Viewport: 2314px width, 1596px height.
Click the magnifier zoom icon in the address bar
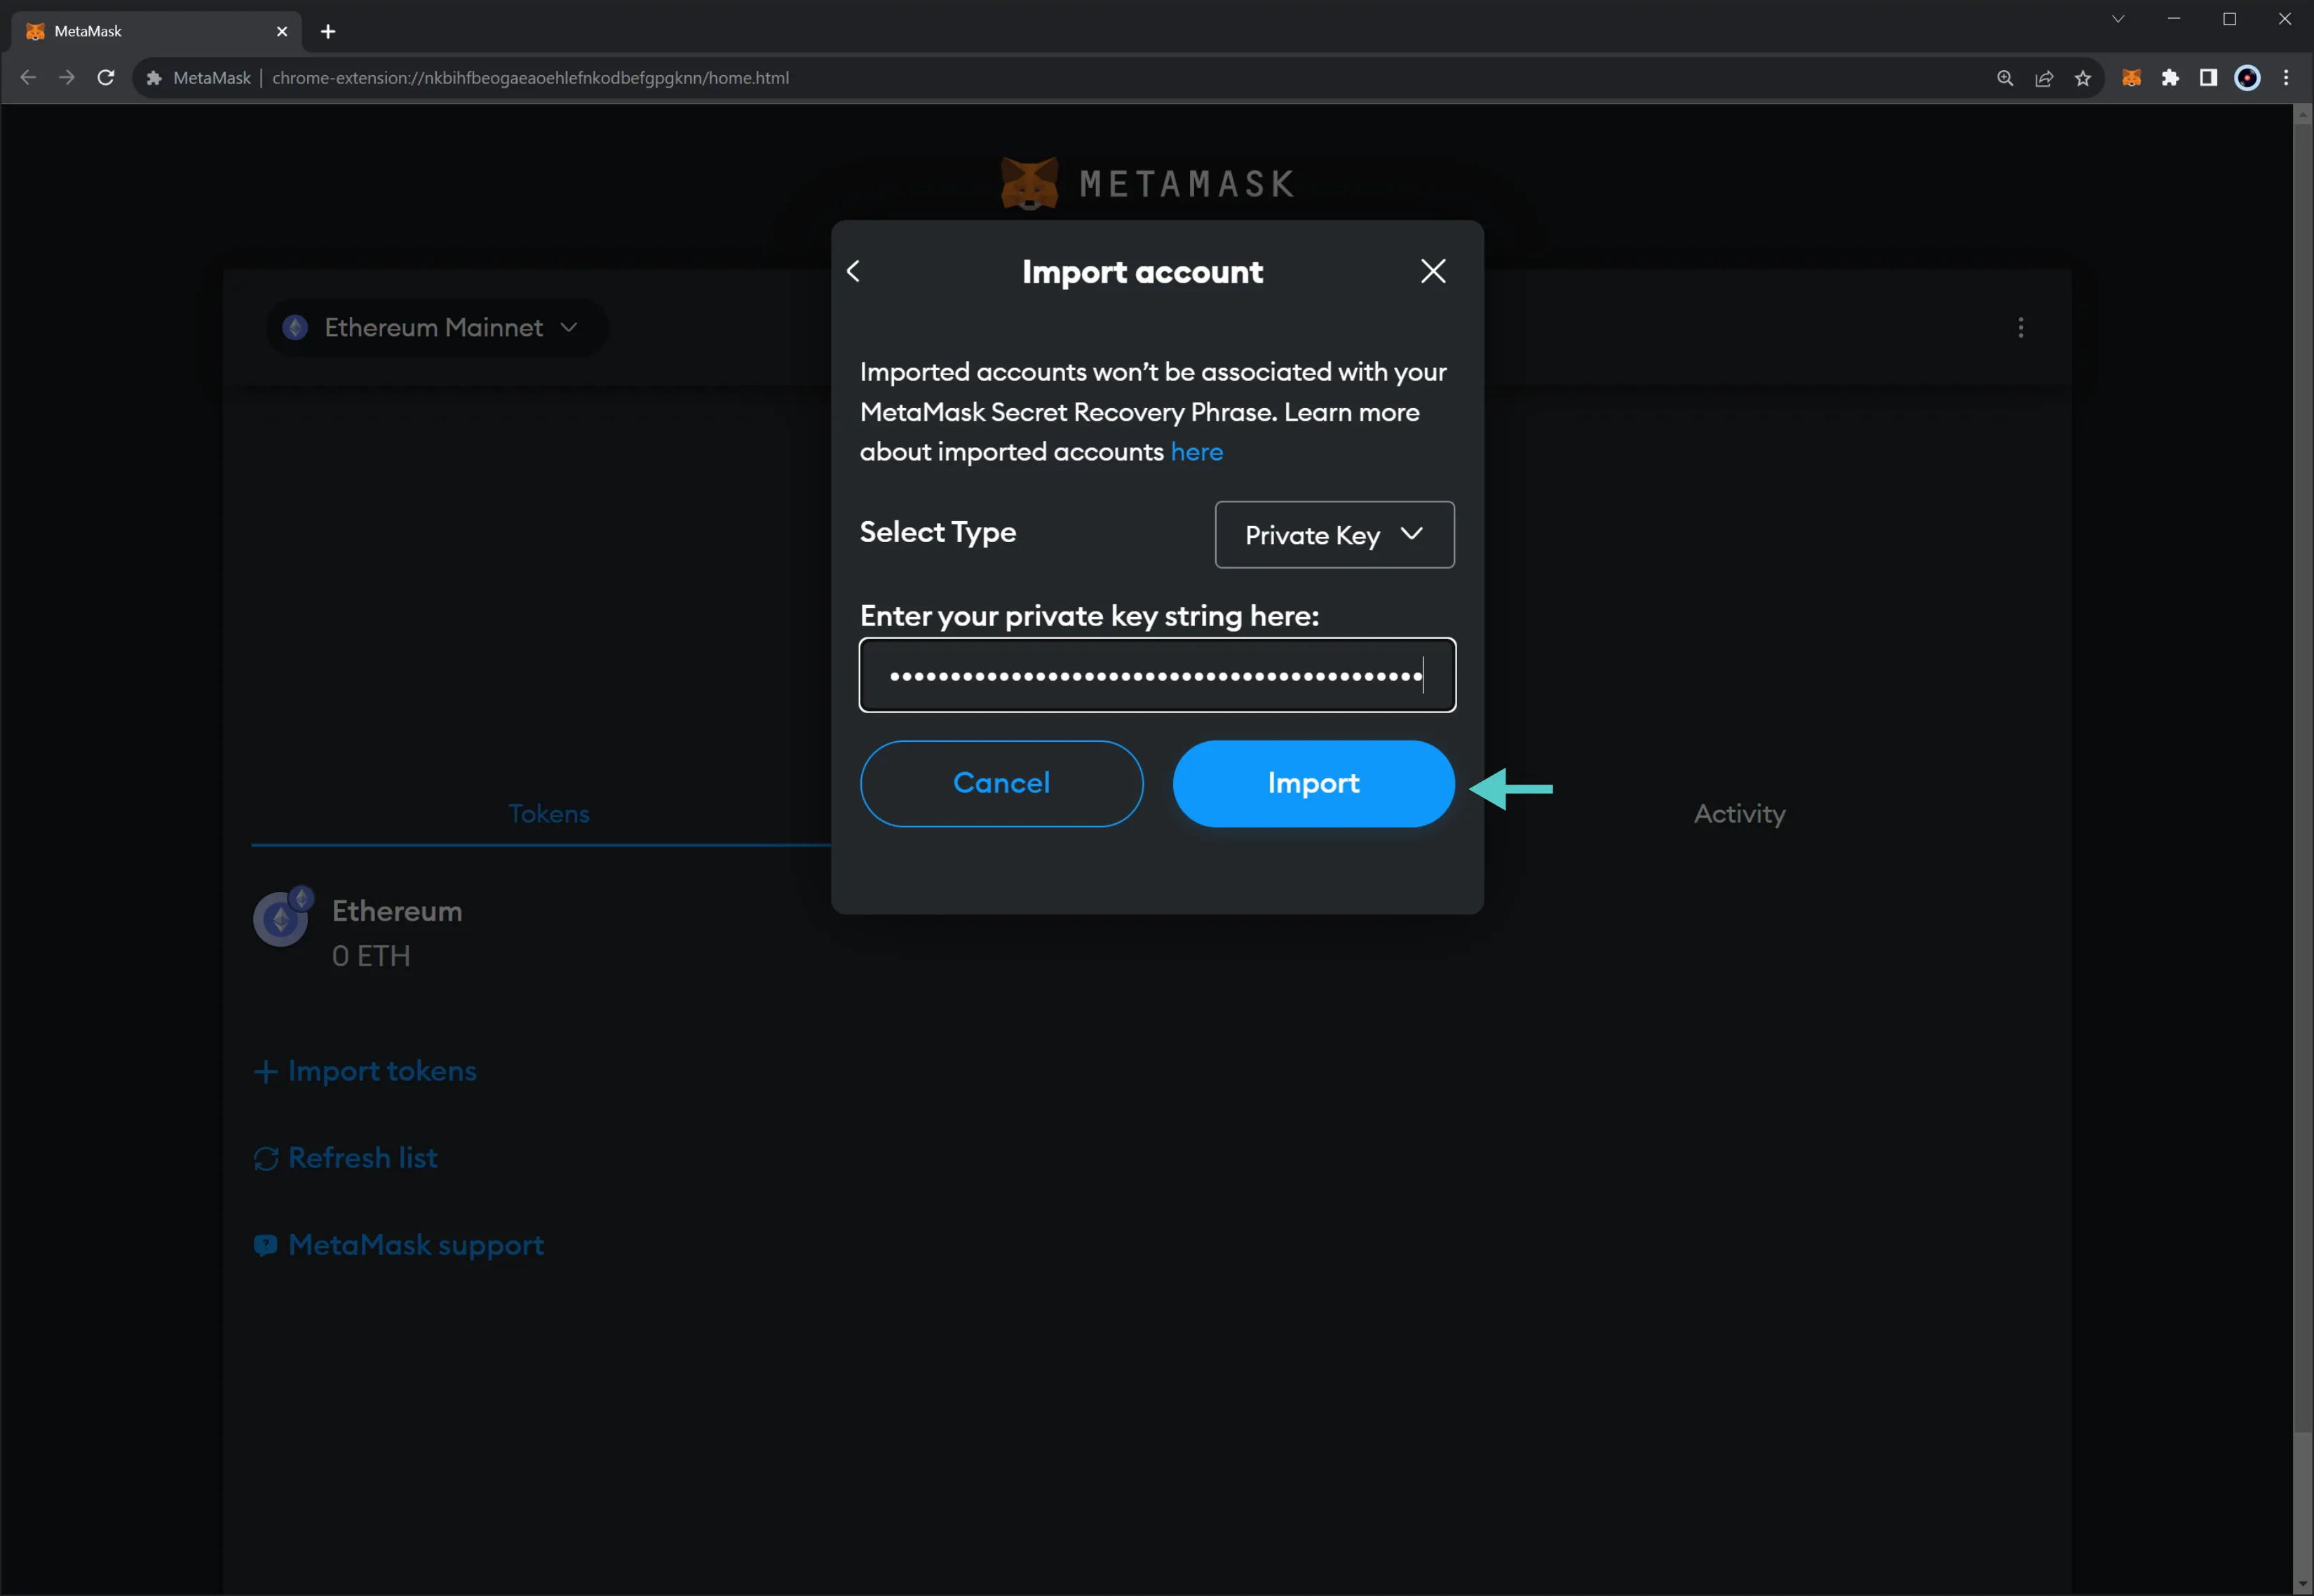2004,78
